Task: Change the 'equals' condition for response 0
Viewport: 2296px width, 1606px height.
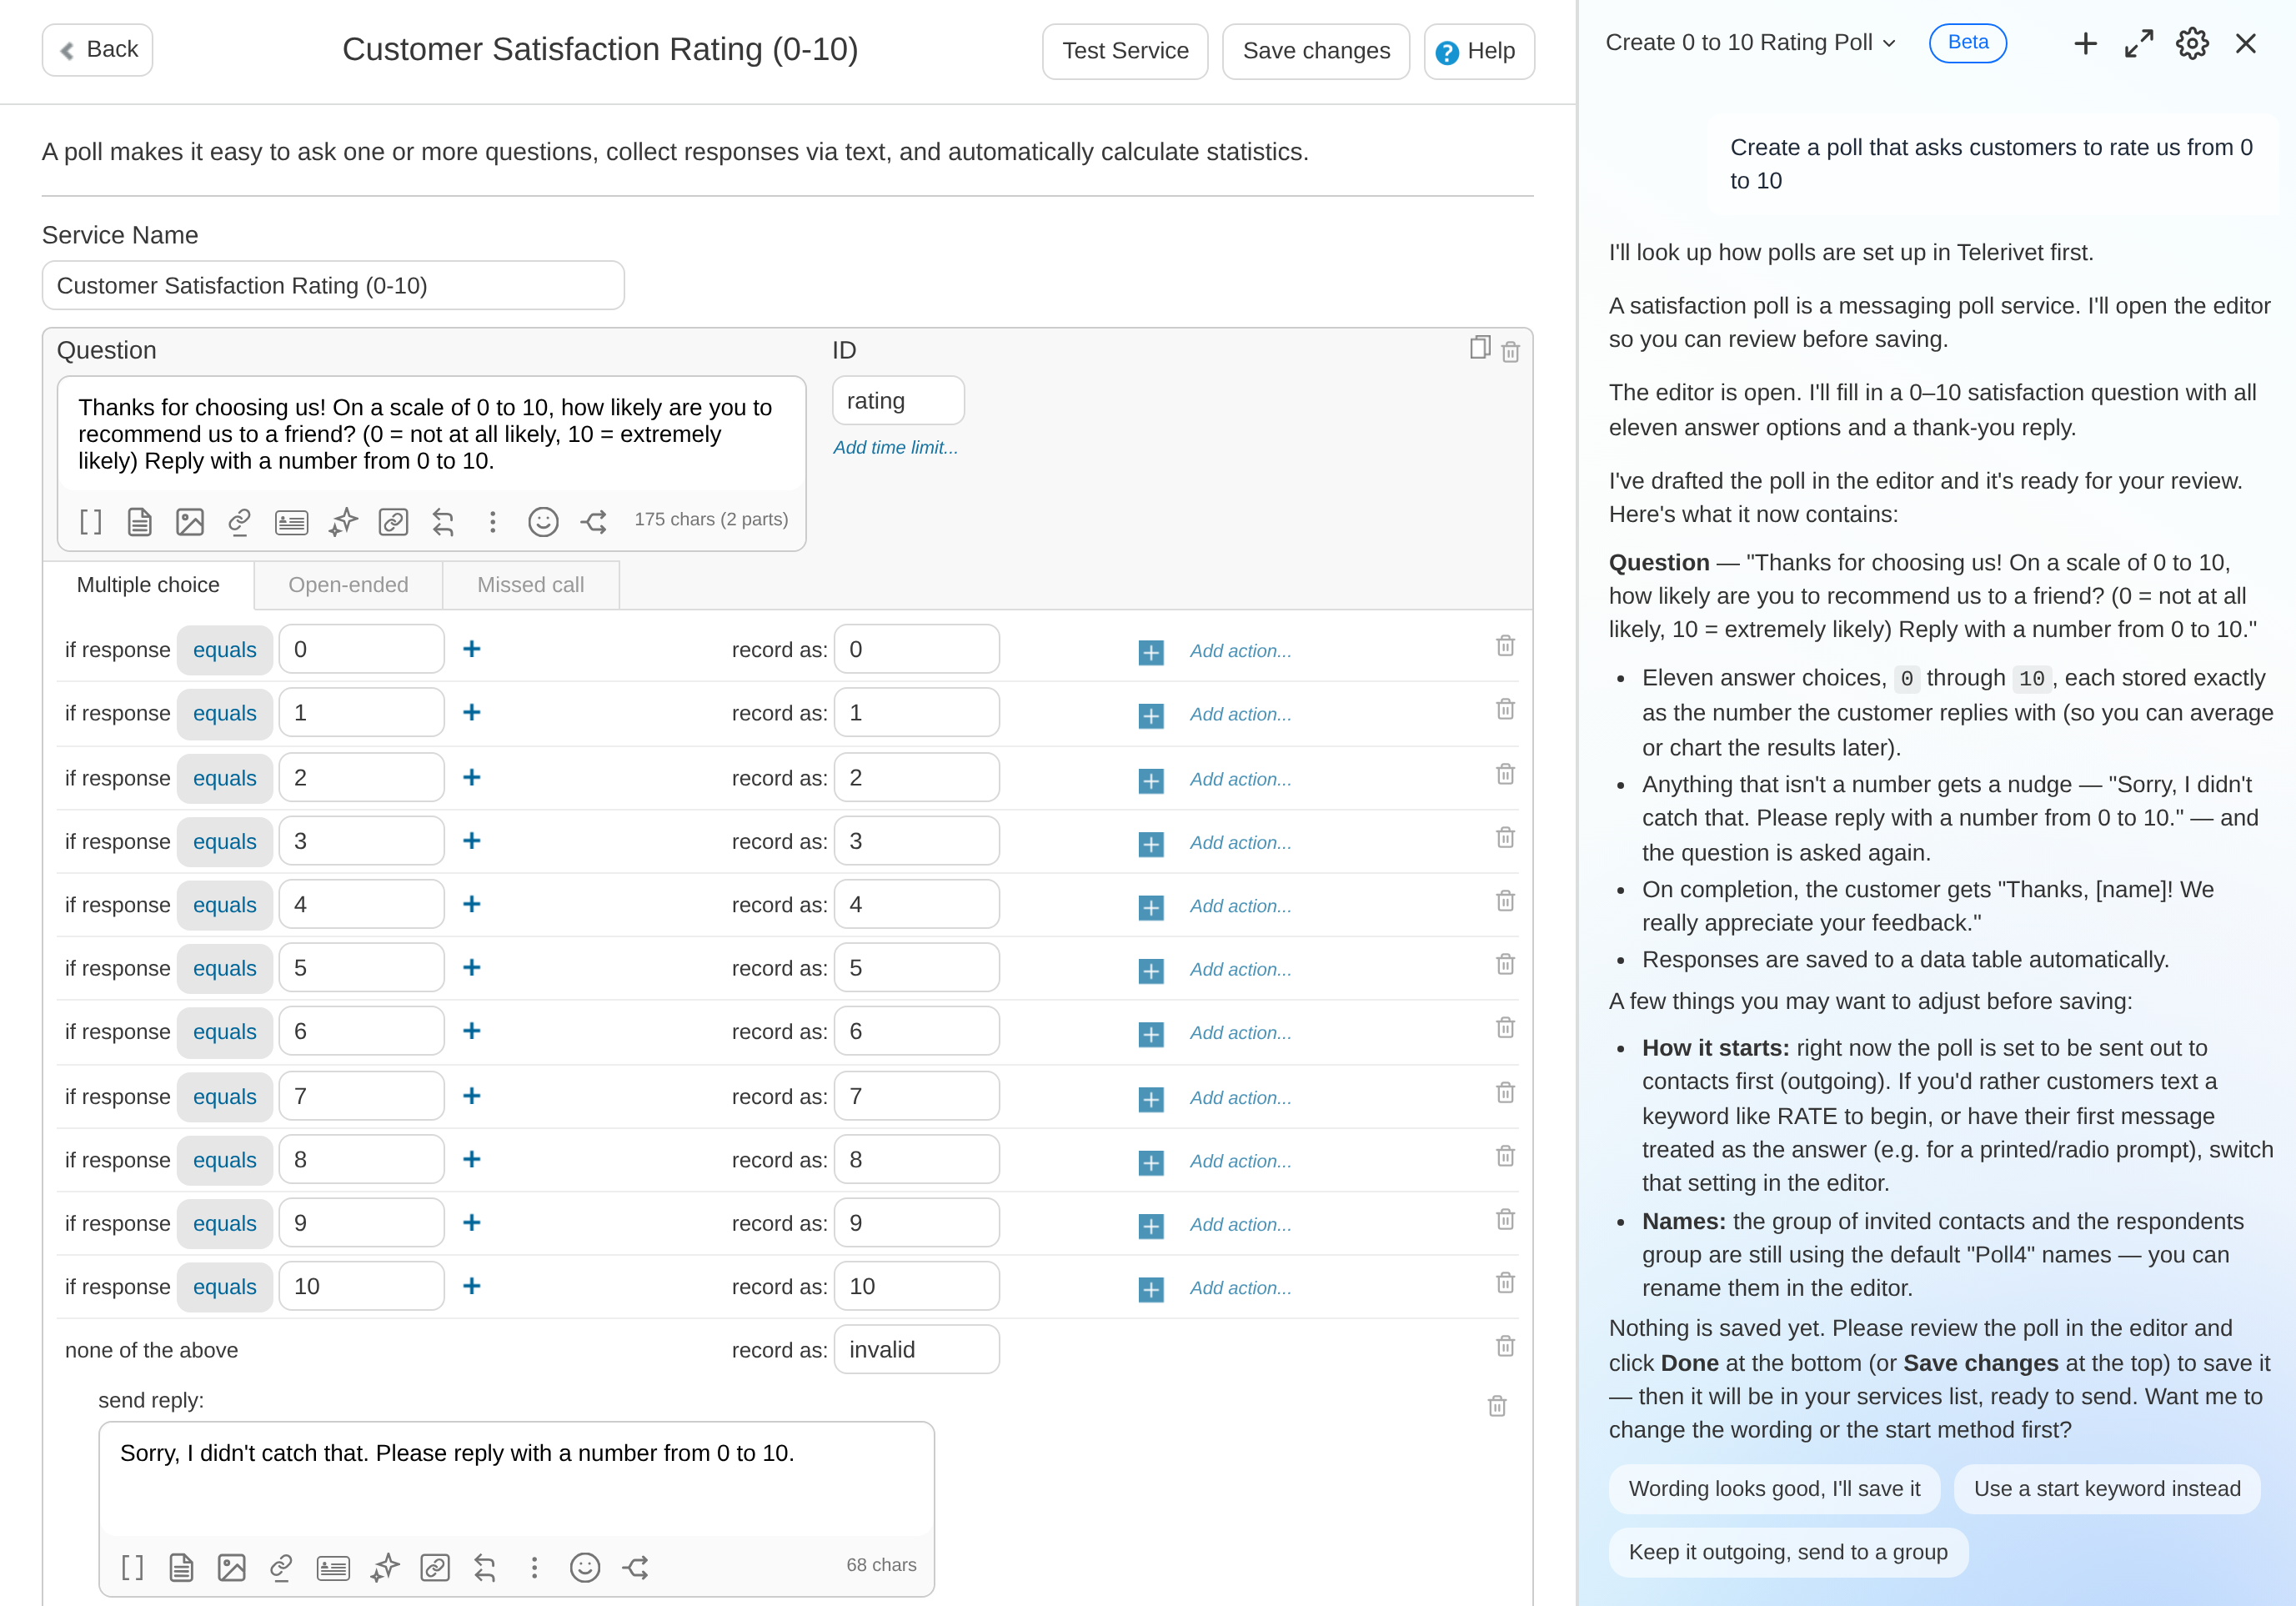Action: pyautogui.click(x=224, y=650)
